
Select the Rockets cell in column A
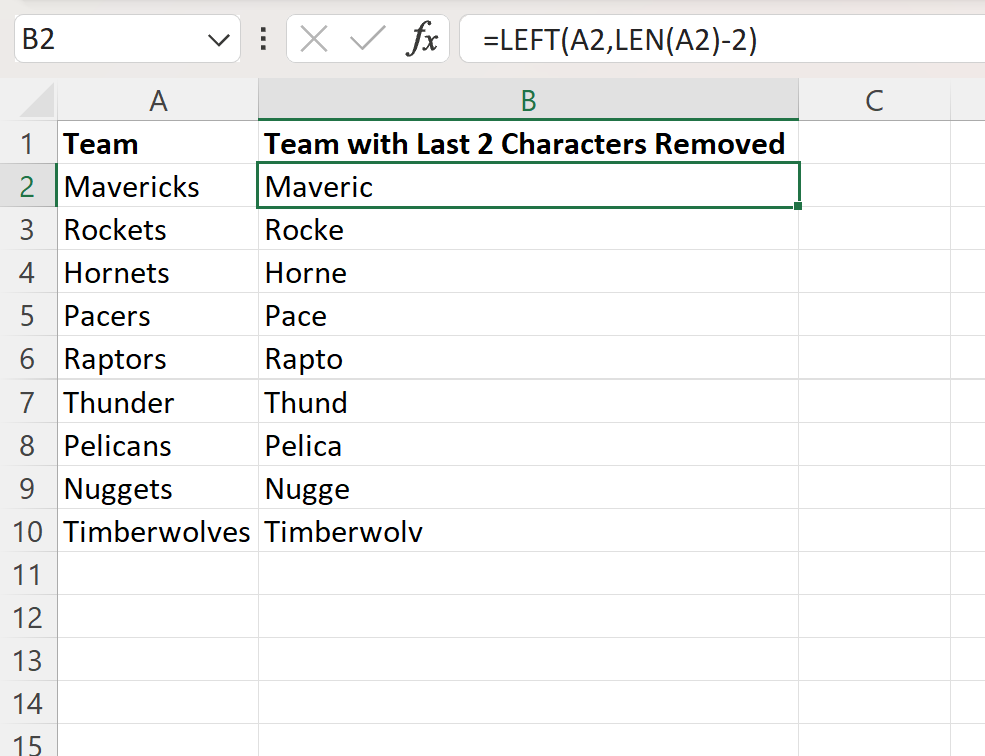click(157, 229)
